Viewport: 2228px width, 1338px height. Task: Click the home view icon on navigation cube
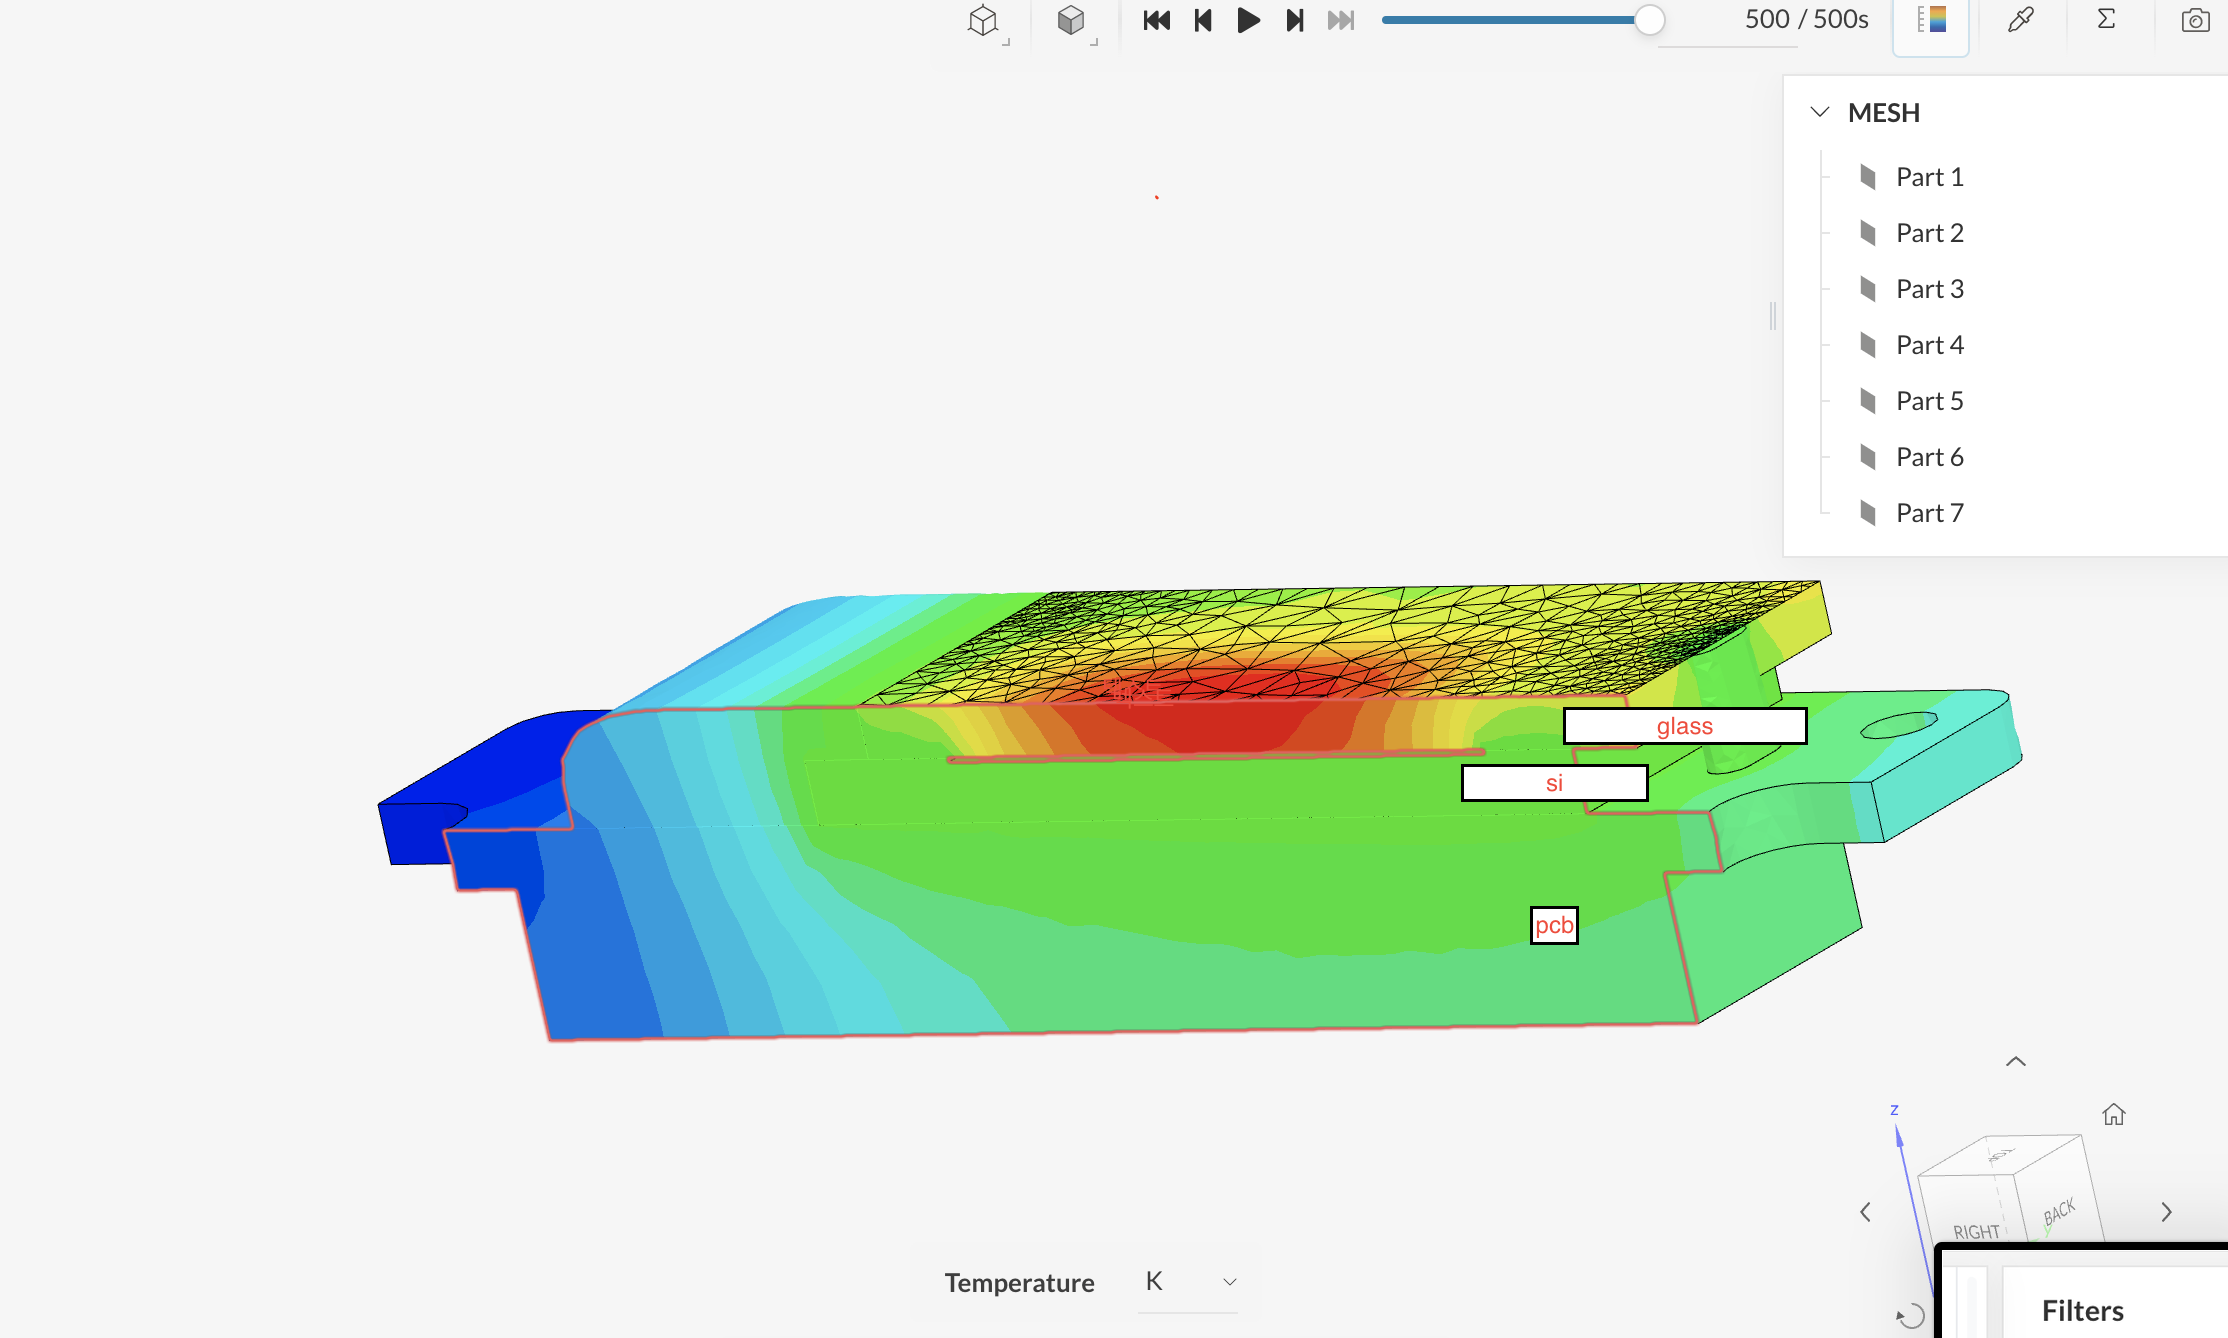[2114, 1113]
